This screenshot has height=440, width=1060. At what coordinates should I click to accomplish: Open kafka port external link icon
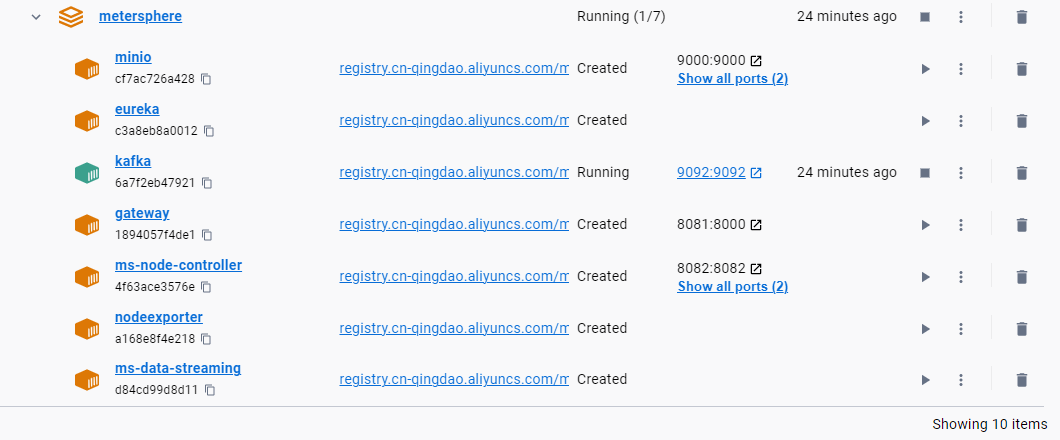[756, 173]
